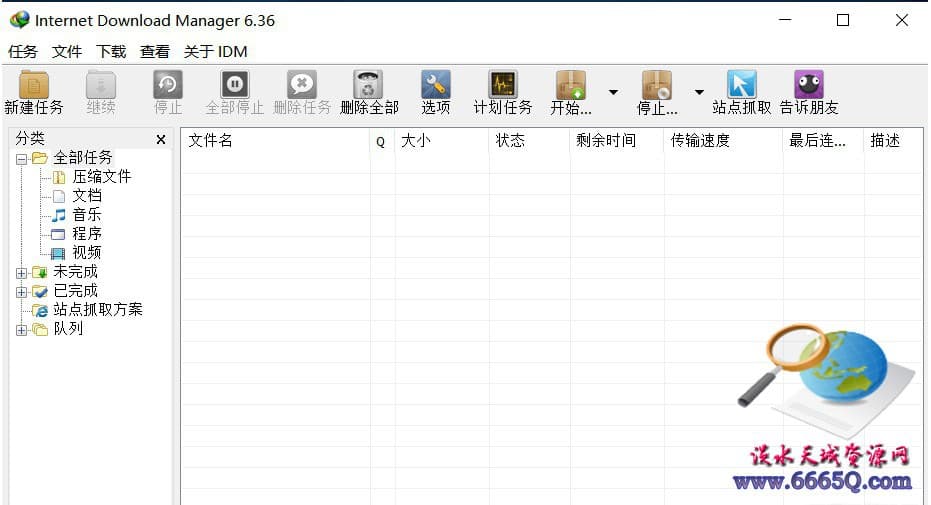This screenshot has width=931, height=505.
Task: Sort by 大小 column header
Action: coord(442,141)
